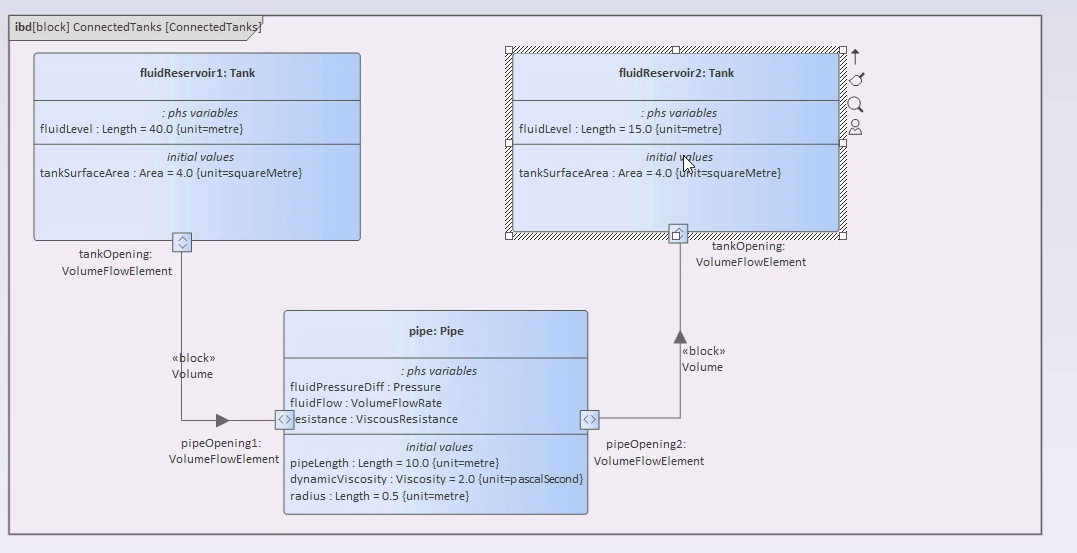
Task: Click the upward flow arrowhead toward fluidReservoir2
Action: 680,337
